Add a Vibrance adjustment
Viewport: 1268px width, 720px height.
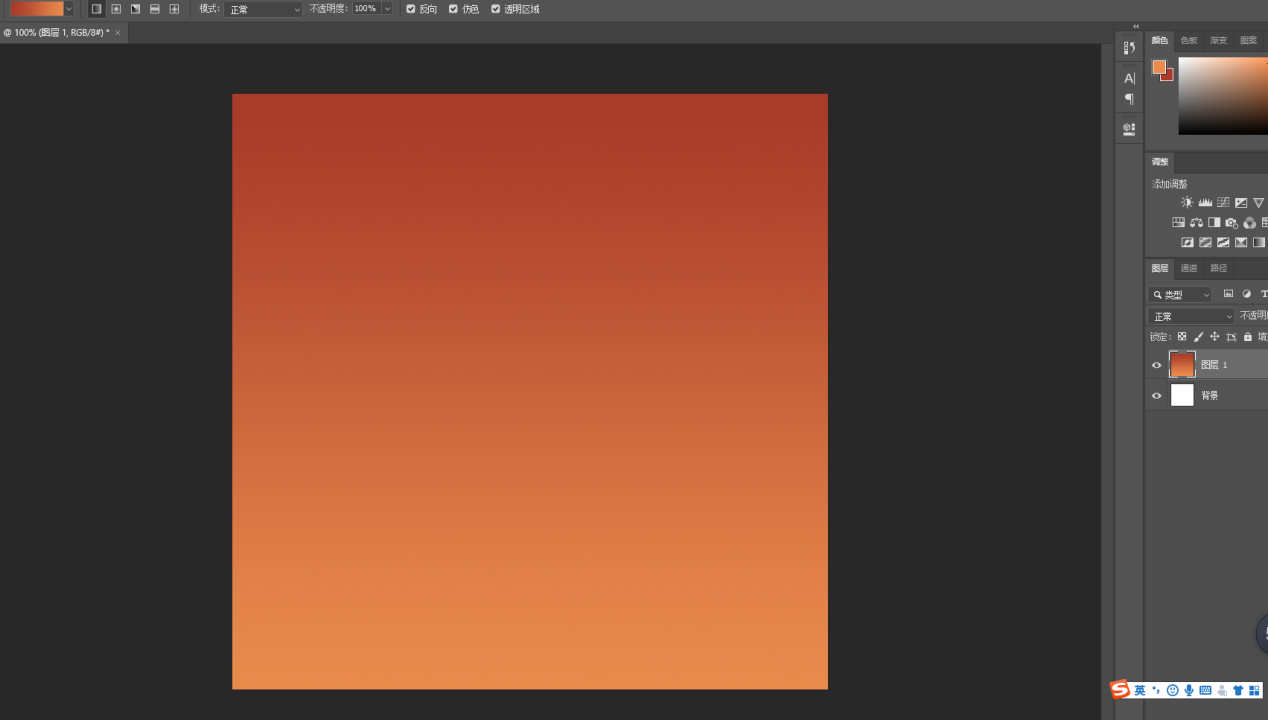pos(1258,202)
